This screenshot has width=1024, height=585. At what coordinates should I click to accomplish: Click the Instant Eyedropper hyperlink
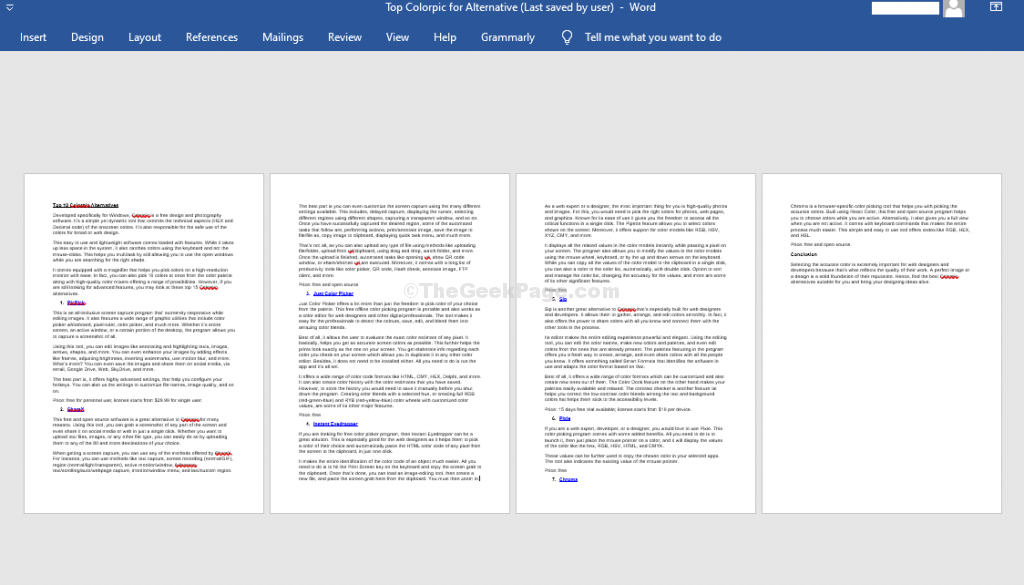point(336,423)
